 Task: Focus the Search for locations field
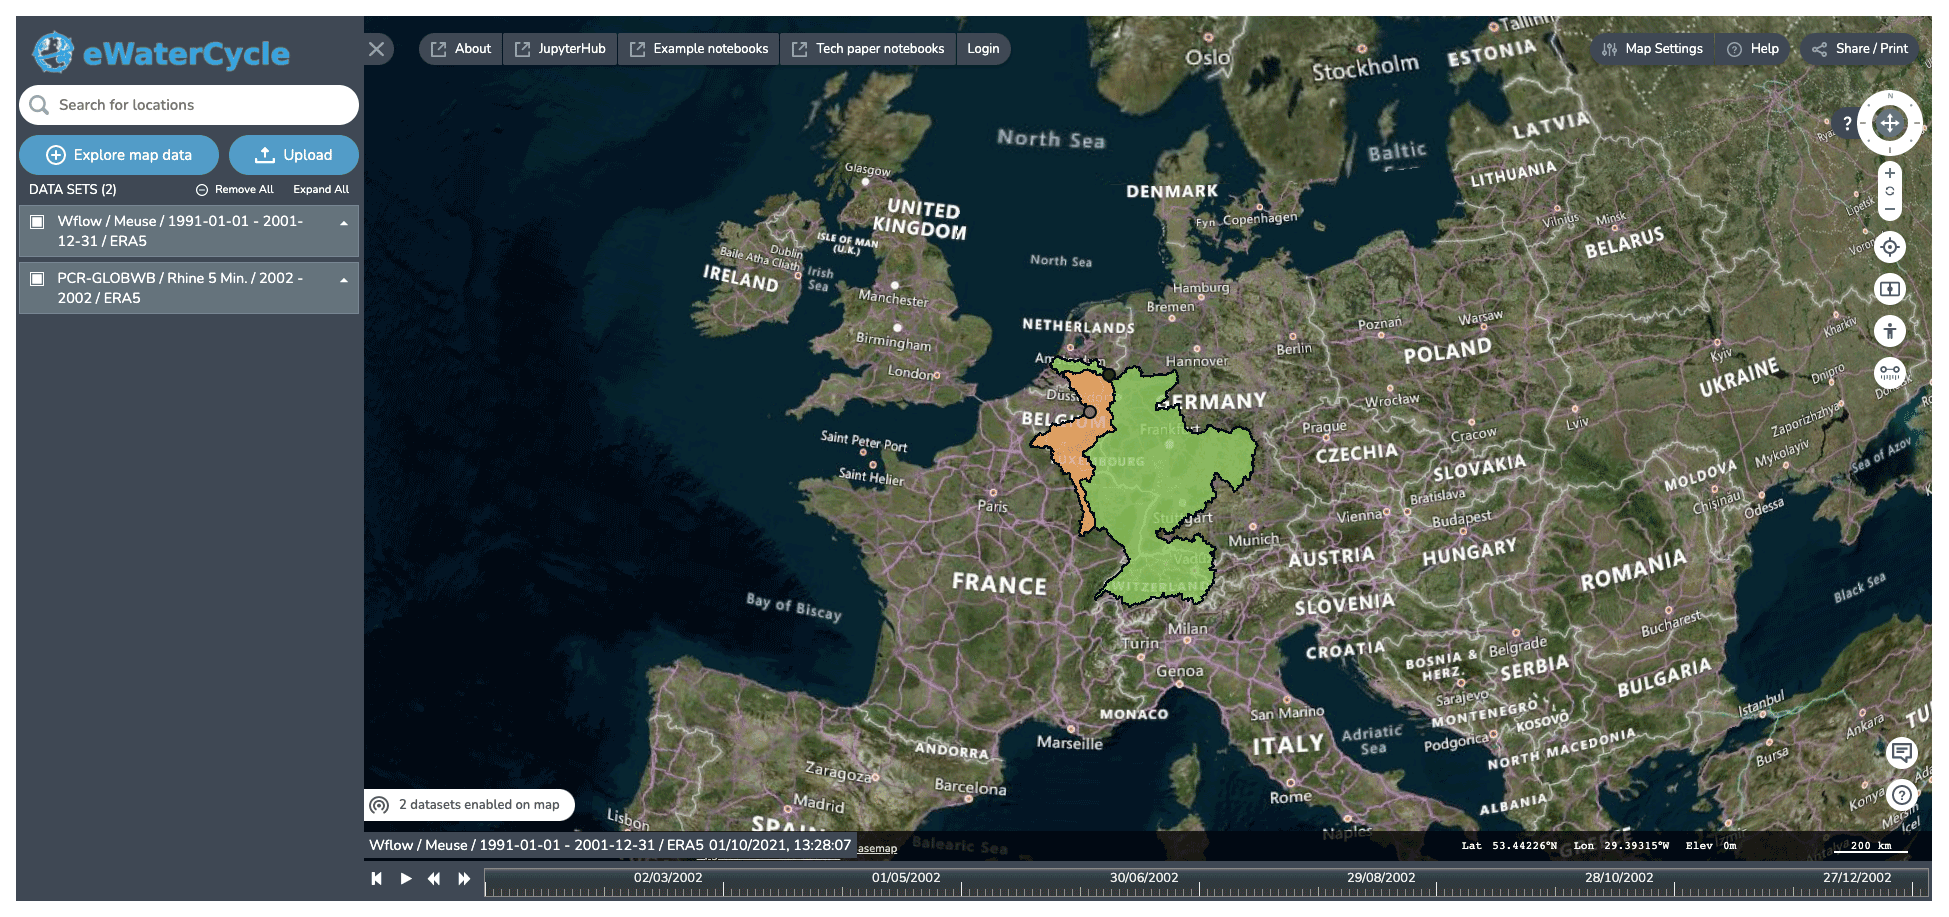[200, 105]
